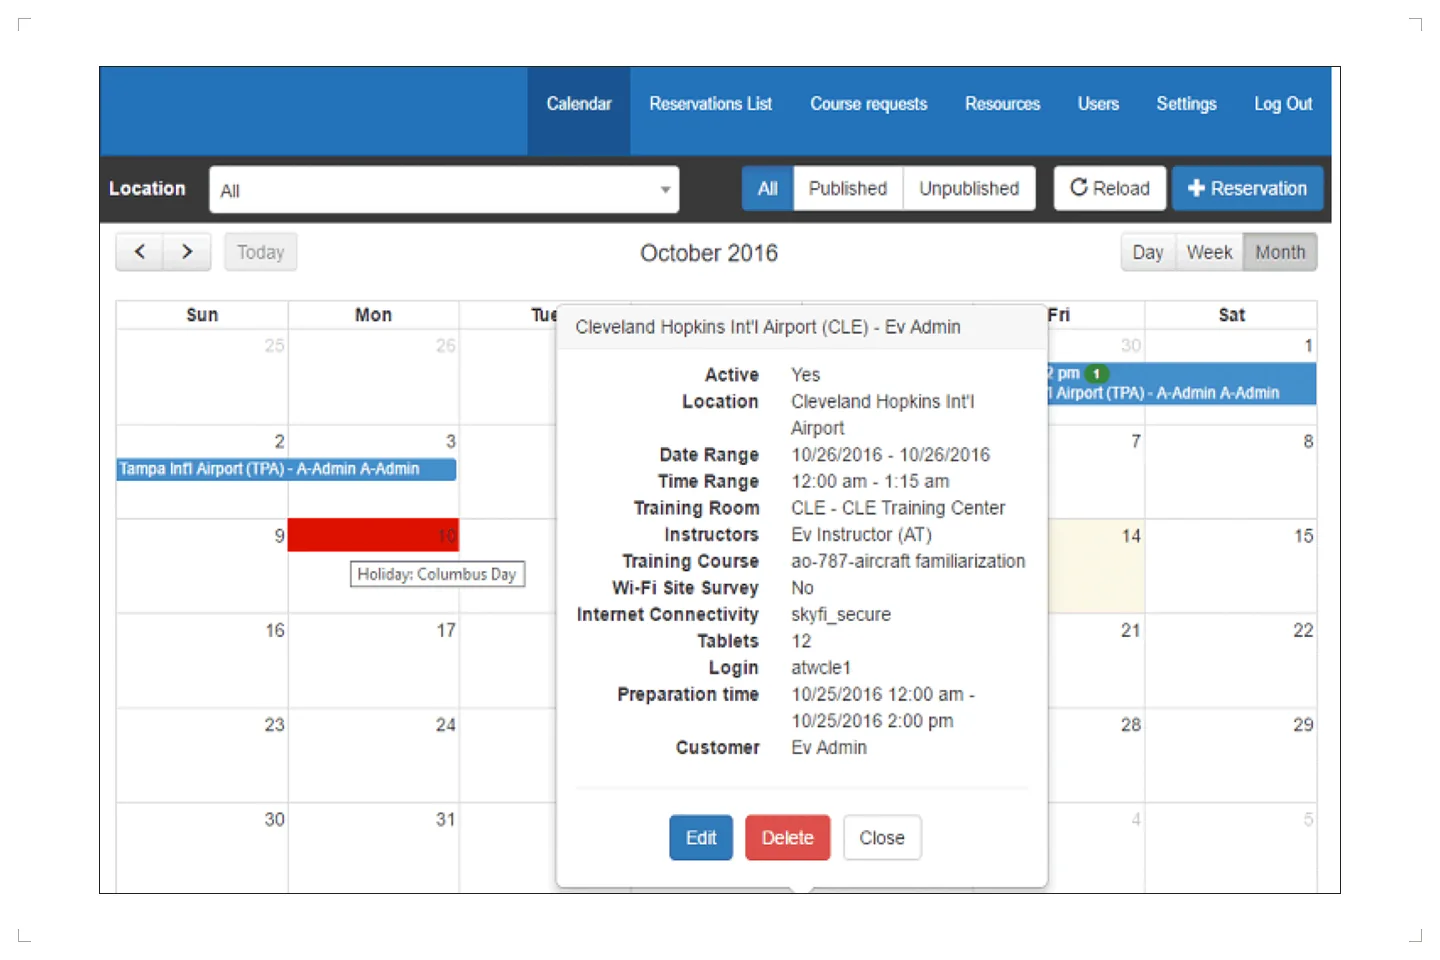Select October 24 day number

coord(446,724)
